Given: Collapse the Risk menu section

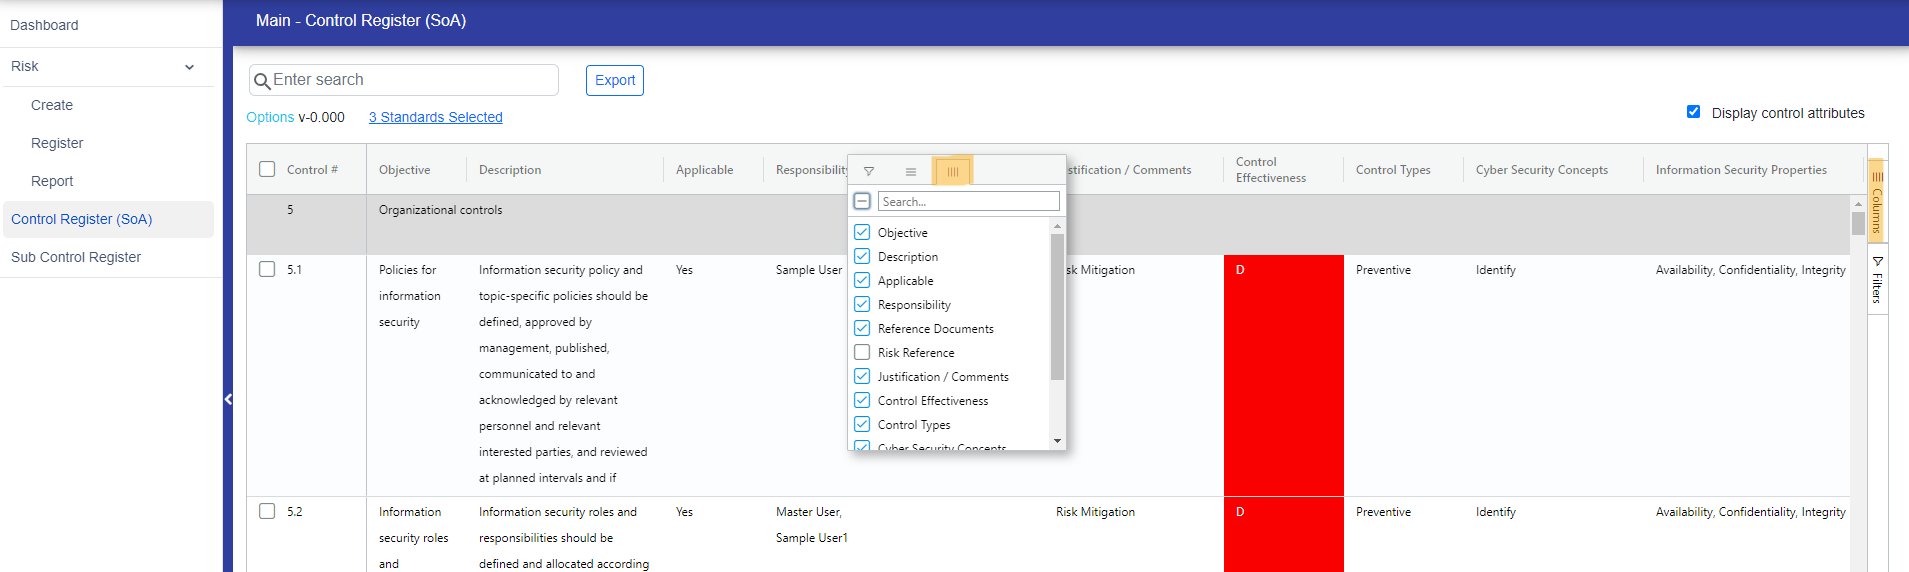Looking at the screenshot, I should coord(189,67).
